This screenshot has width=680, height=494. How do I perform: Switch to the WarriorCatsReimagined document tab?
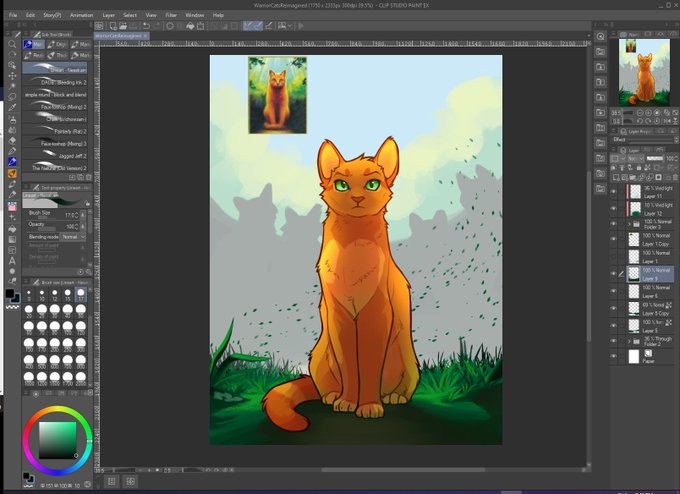121,36
